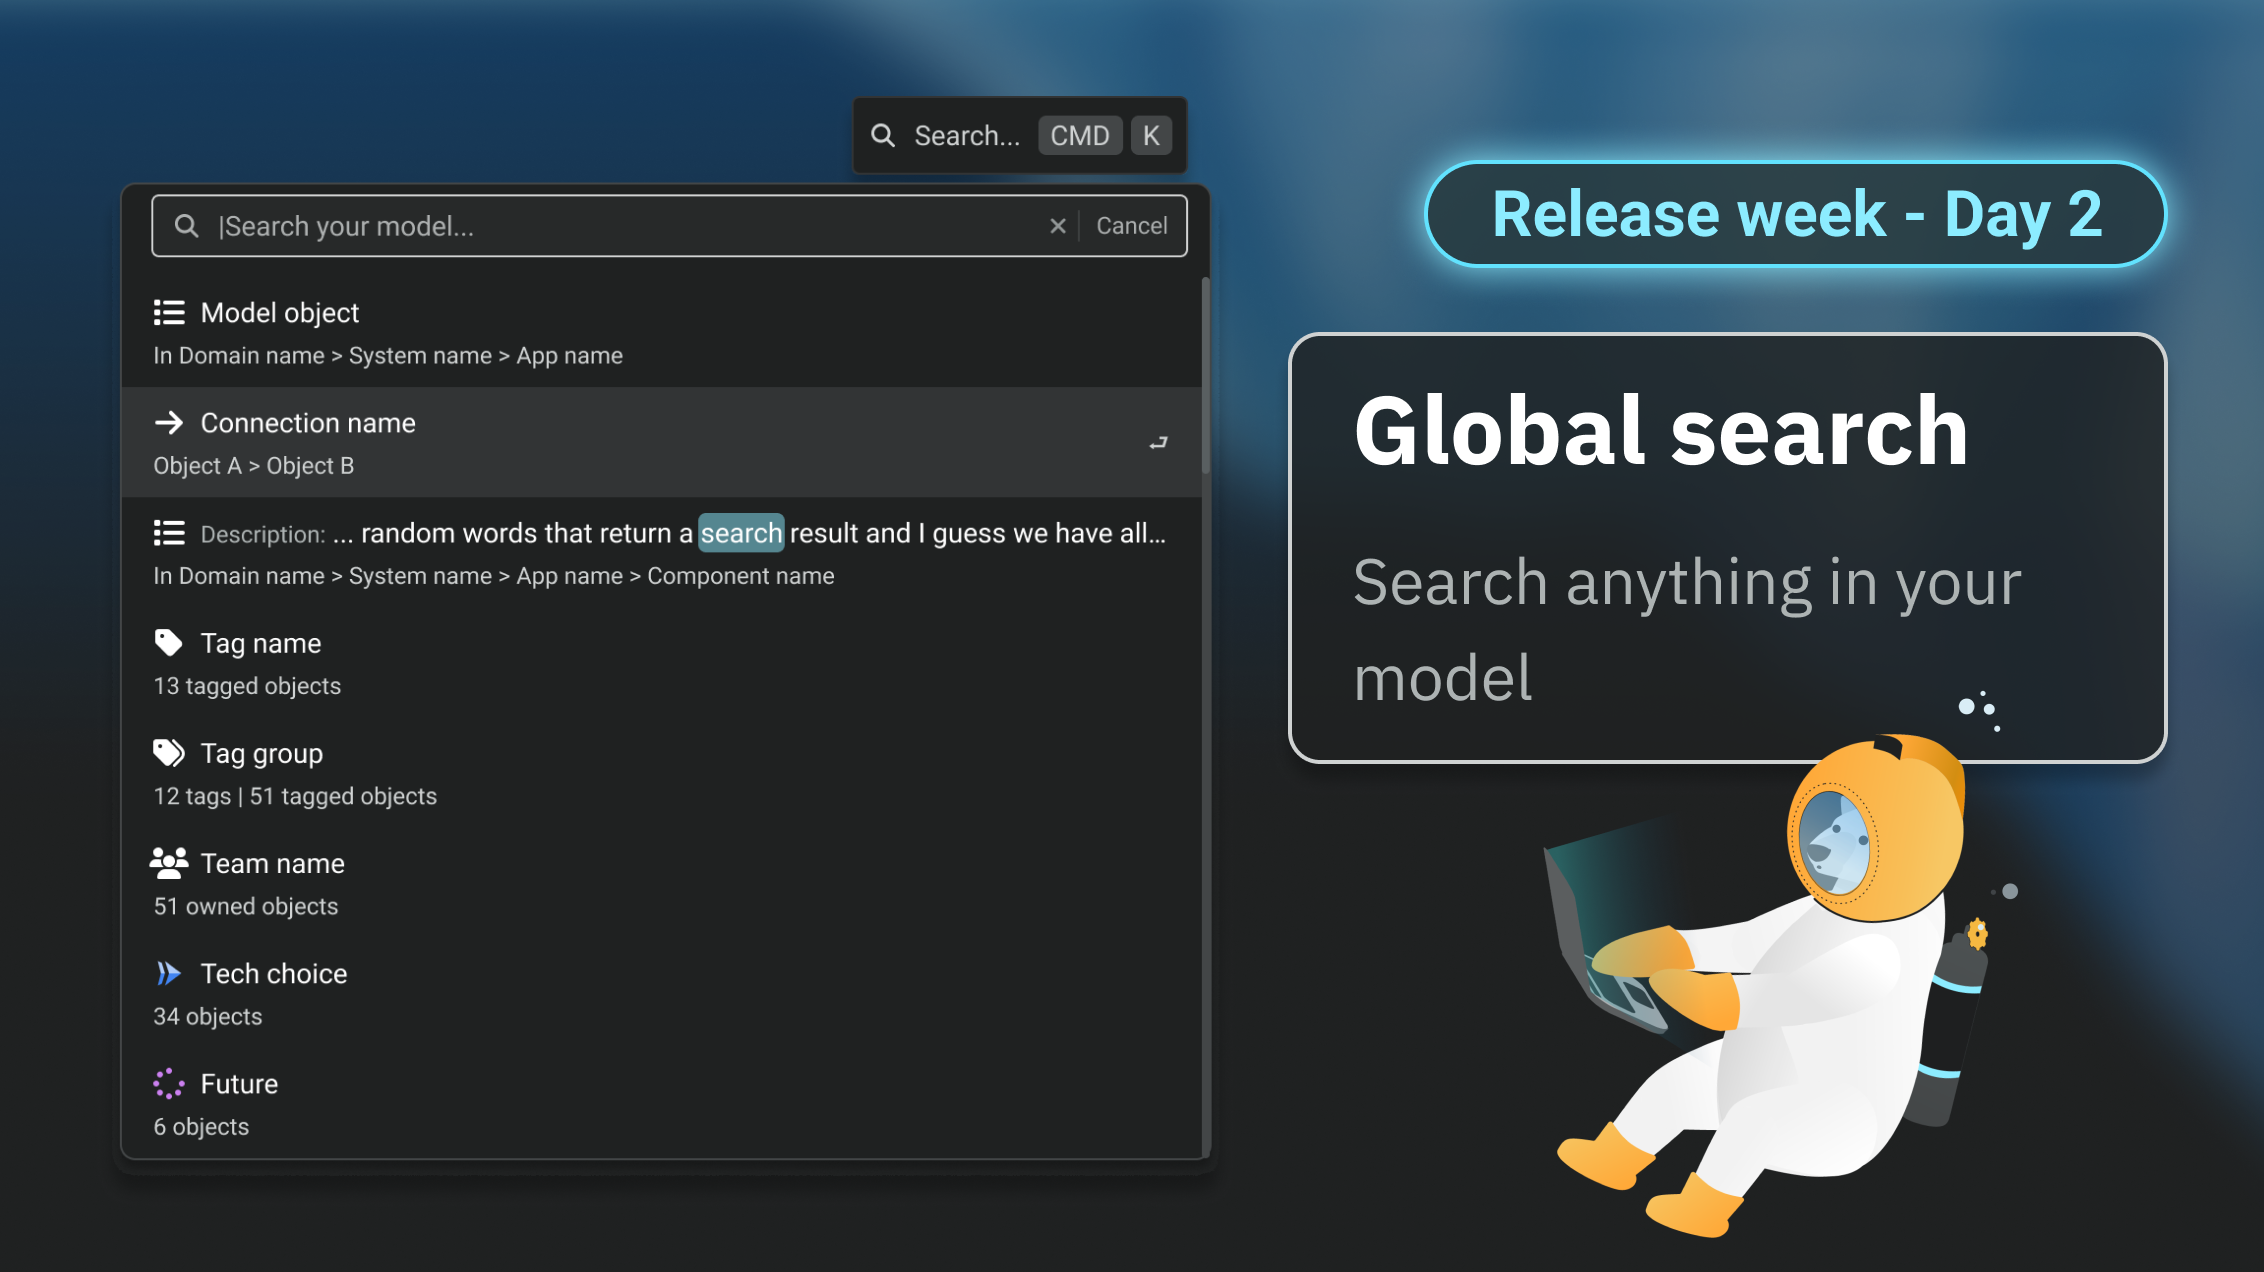This screenshot has width=2264, height=1272.
Task: Click the highlighted word 'search'
Action: pyautogui.click(x=741, y=533)
